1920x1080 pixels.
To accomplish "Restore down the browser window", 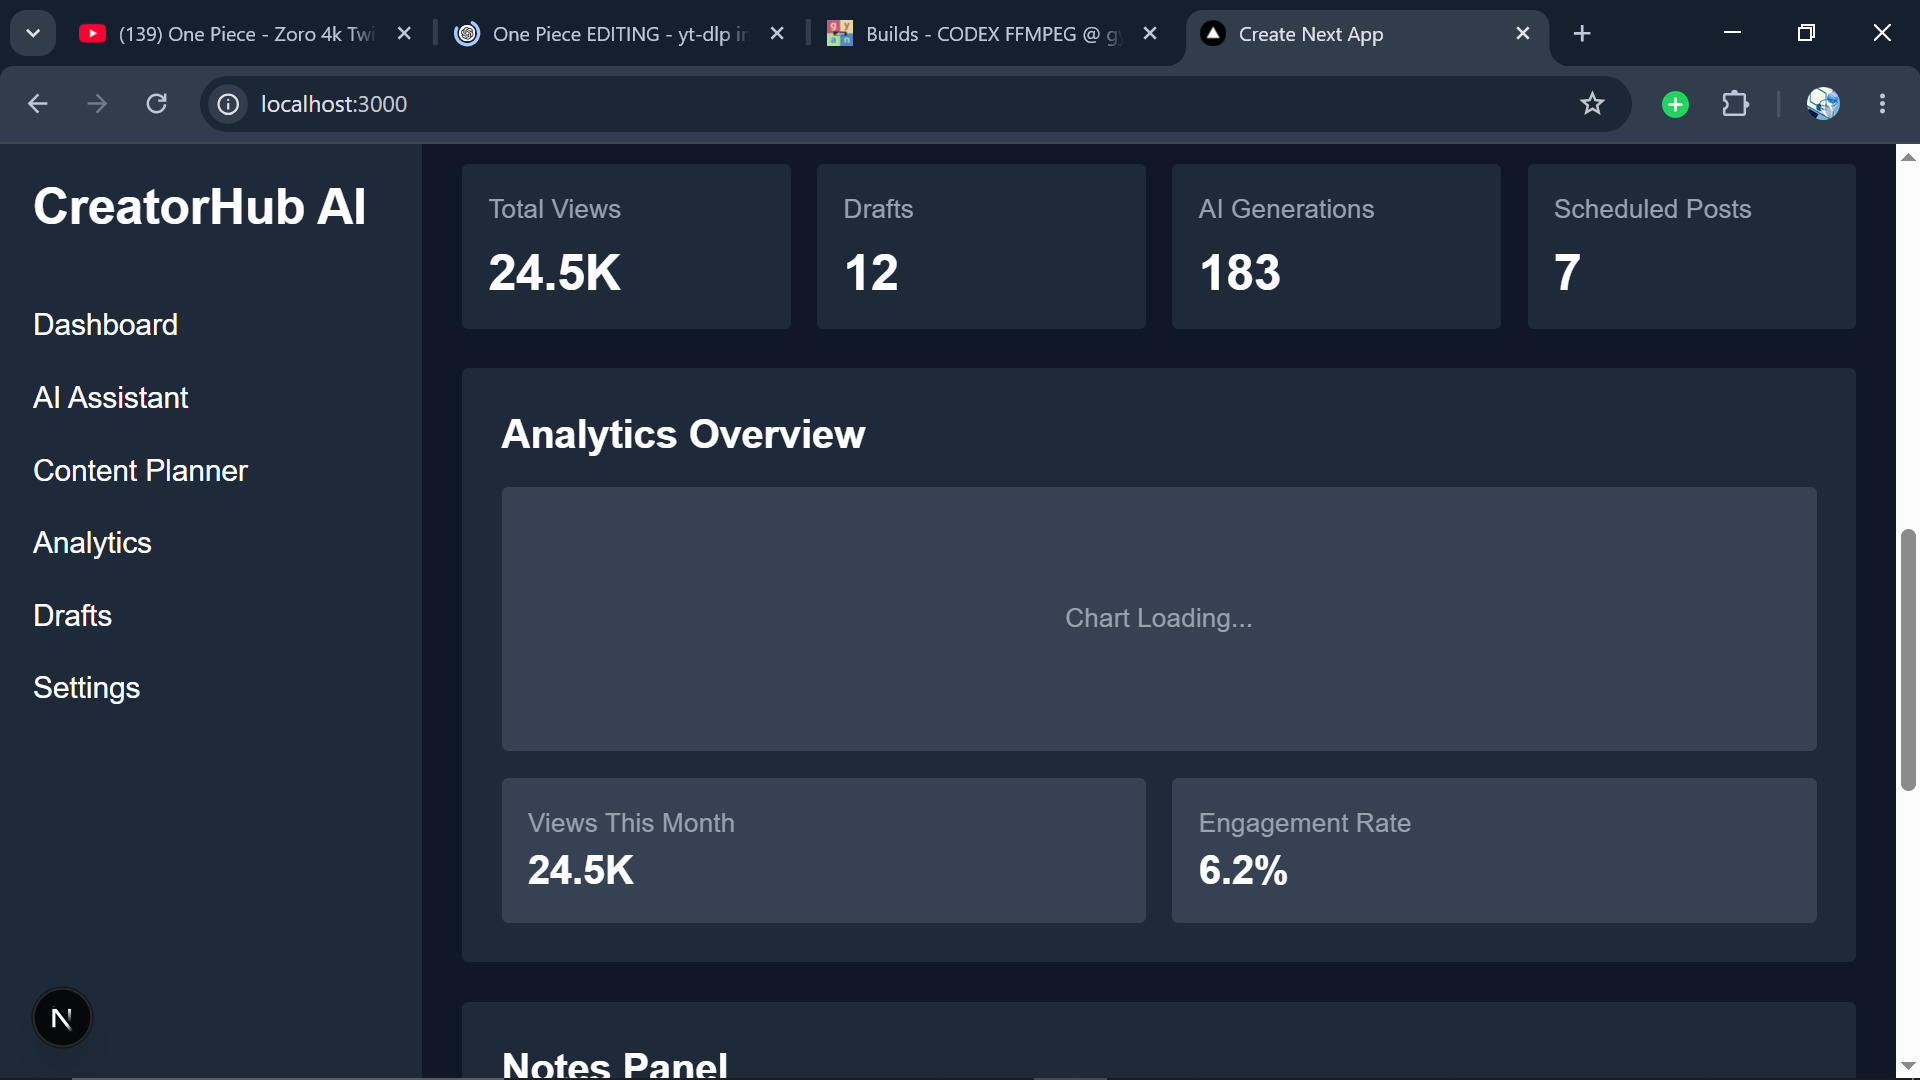I will [1806, 33].
